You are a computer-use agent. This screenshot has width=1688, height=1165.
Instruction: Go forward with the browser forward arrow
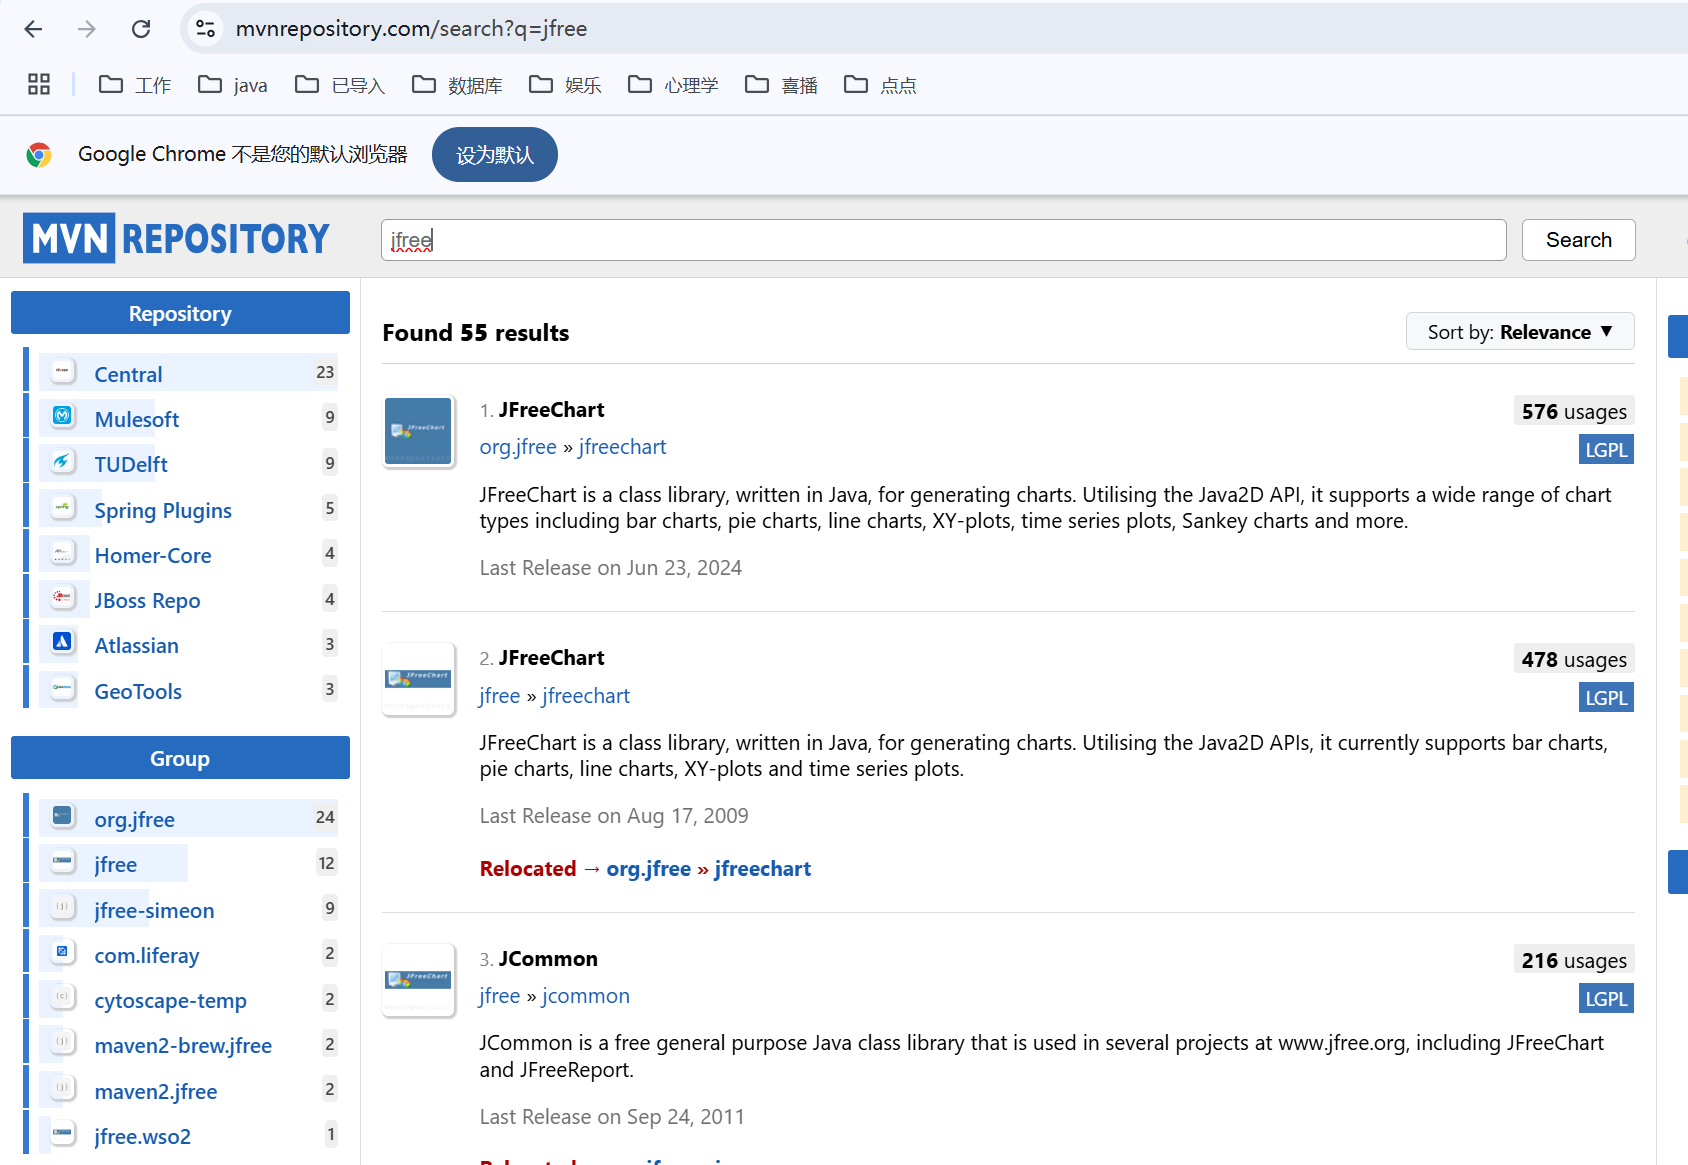pos(87,29)
